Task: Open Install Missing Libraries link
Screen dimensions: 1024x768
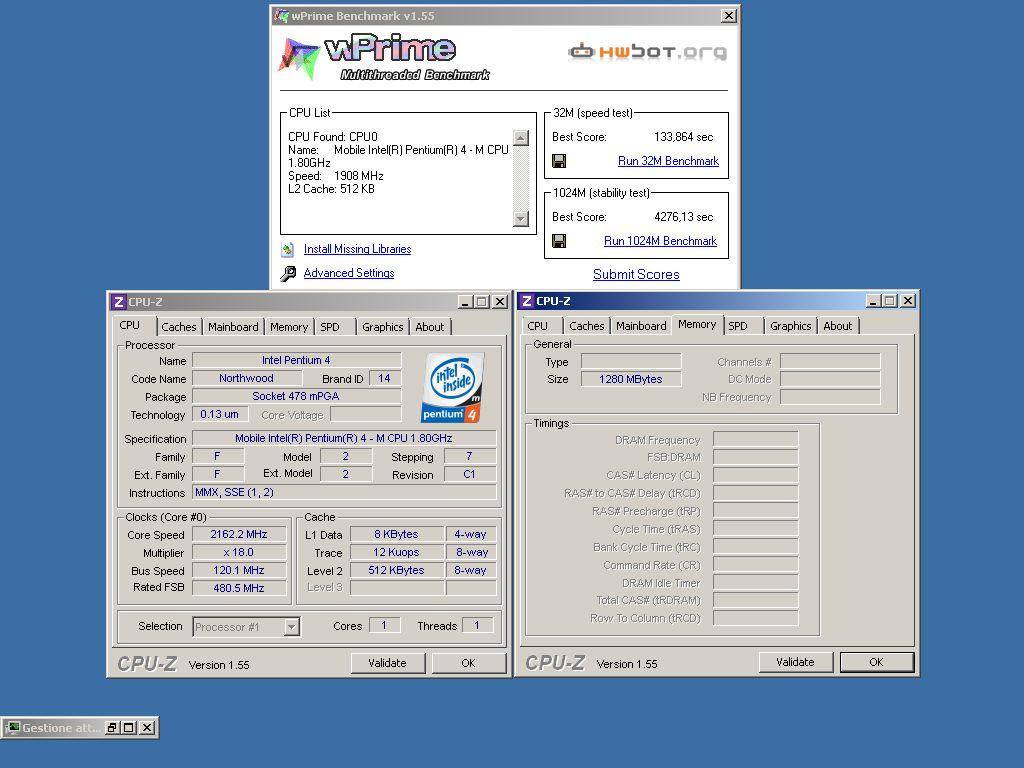Action: click(357, 249)
